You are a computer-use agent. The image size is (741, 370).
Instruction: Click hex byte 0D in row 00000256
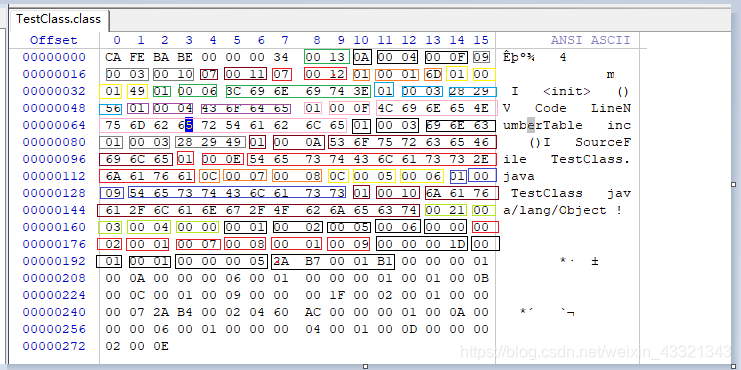click(x=410, y=329)
